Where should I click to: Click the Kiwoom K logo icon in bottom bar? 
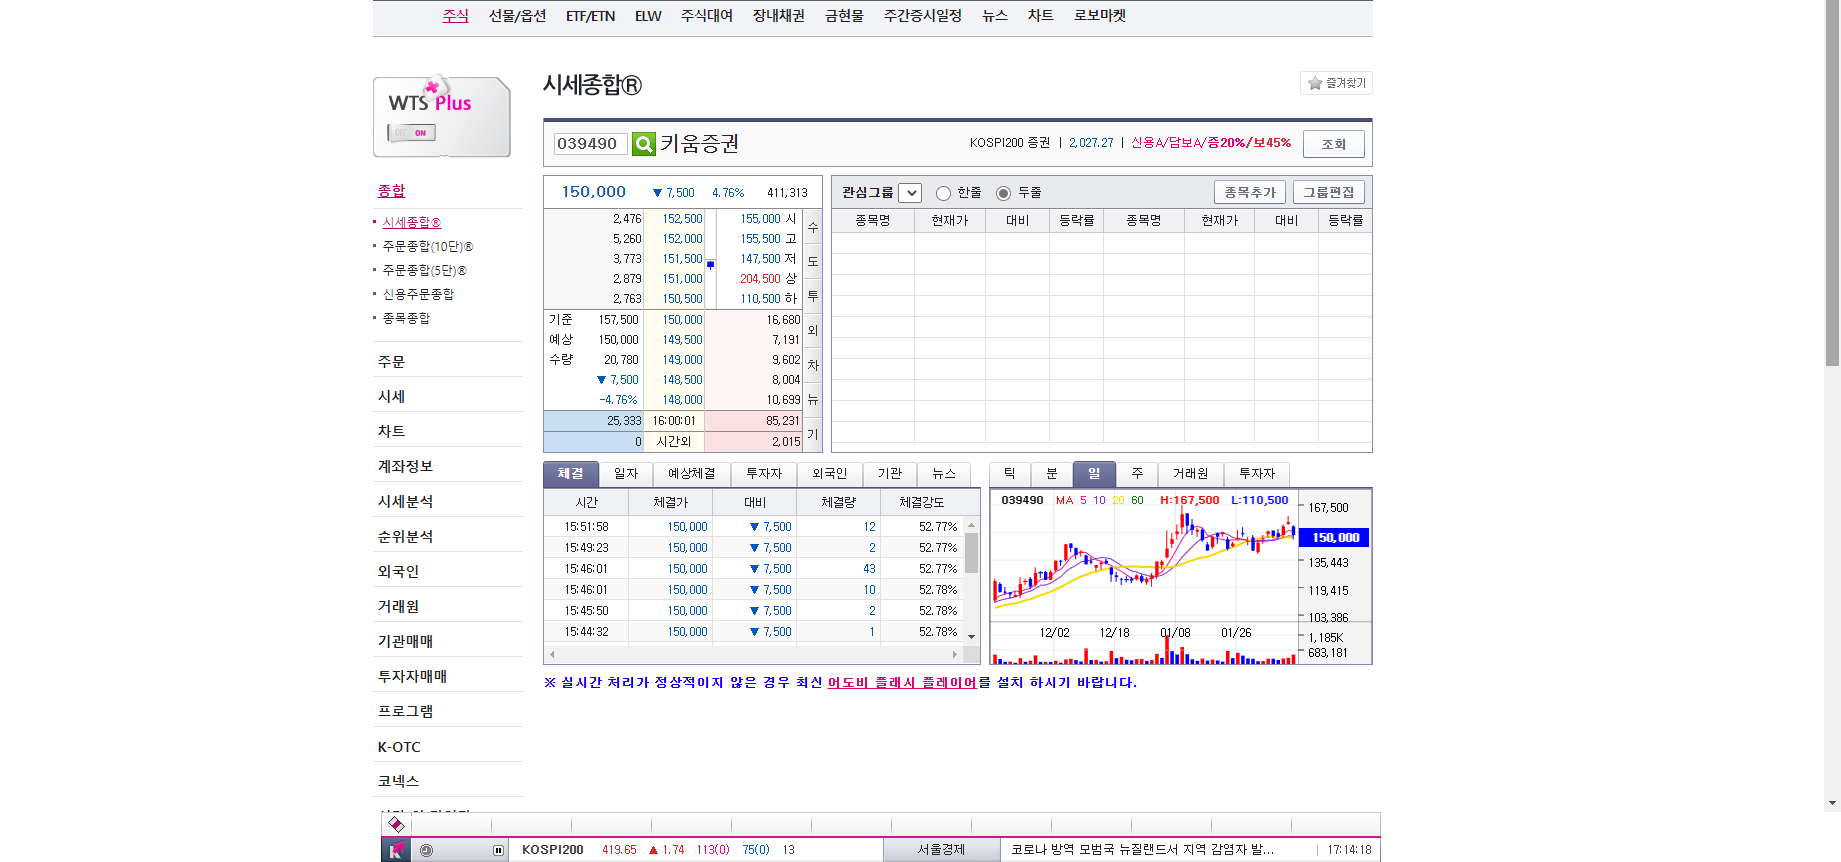coord(396,850)
